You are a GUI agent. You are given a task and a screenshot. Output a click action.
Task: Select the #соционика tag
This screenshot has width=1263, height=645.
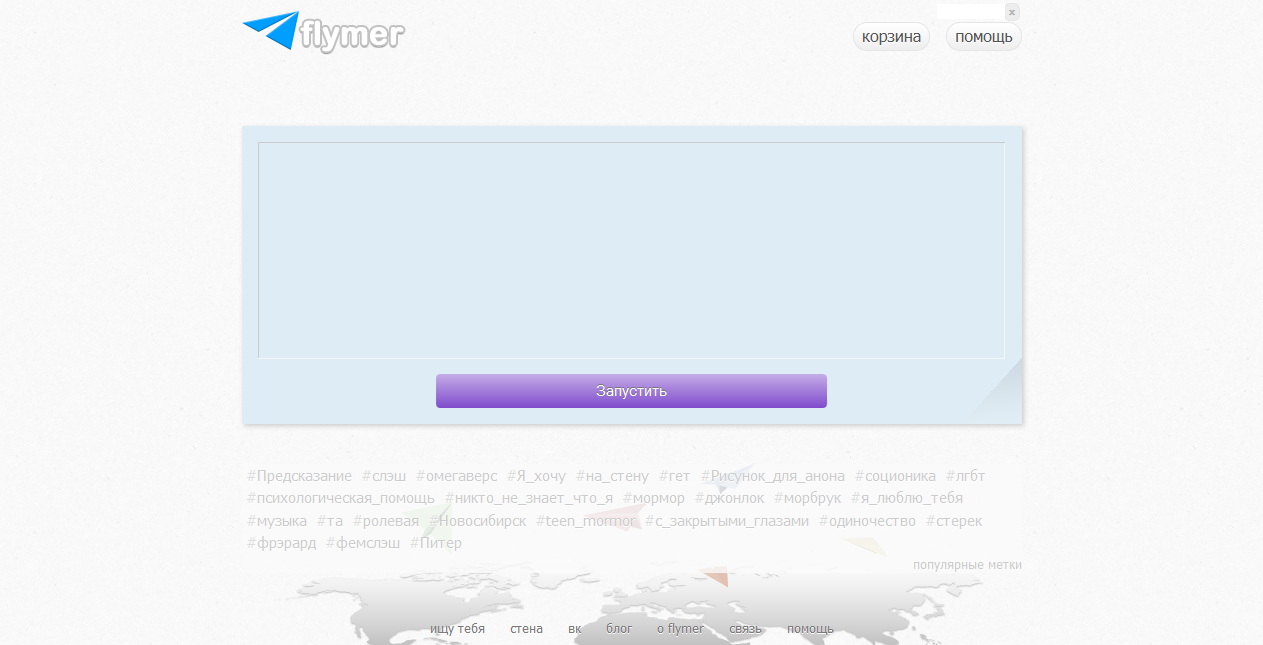click(x=895, y=476)
